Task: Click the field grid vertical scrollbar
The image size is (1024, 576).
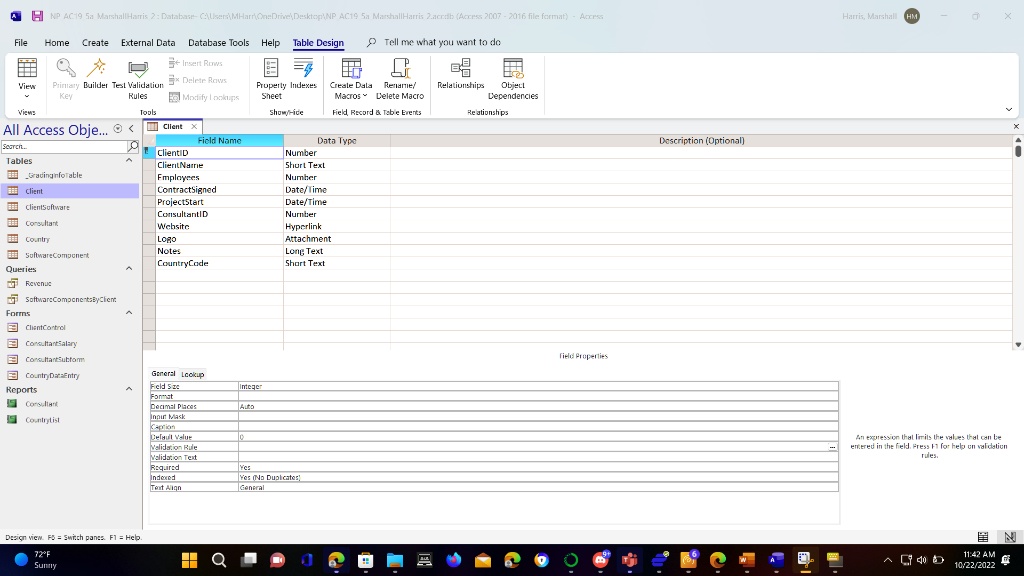Action: click(1018, 240)
